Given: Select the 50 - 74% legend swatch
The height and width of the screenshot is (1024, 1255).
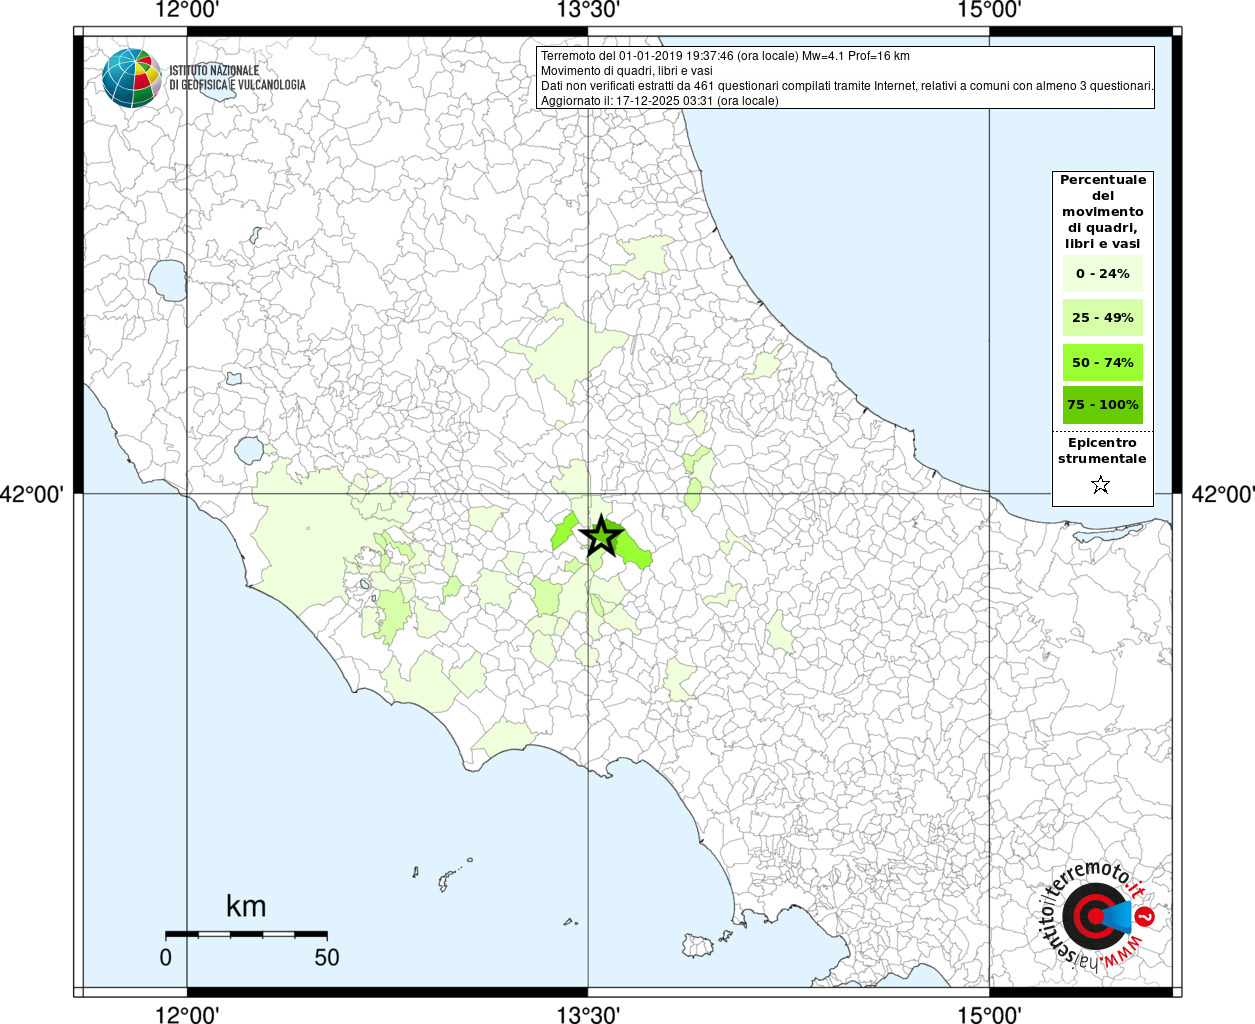Looking at the screenshot, I should click(1103, 362).
